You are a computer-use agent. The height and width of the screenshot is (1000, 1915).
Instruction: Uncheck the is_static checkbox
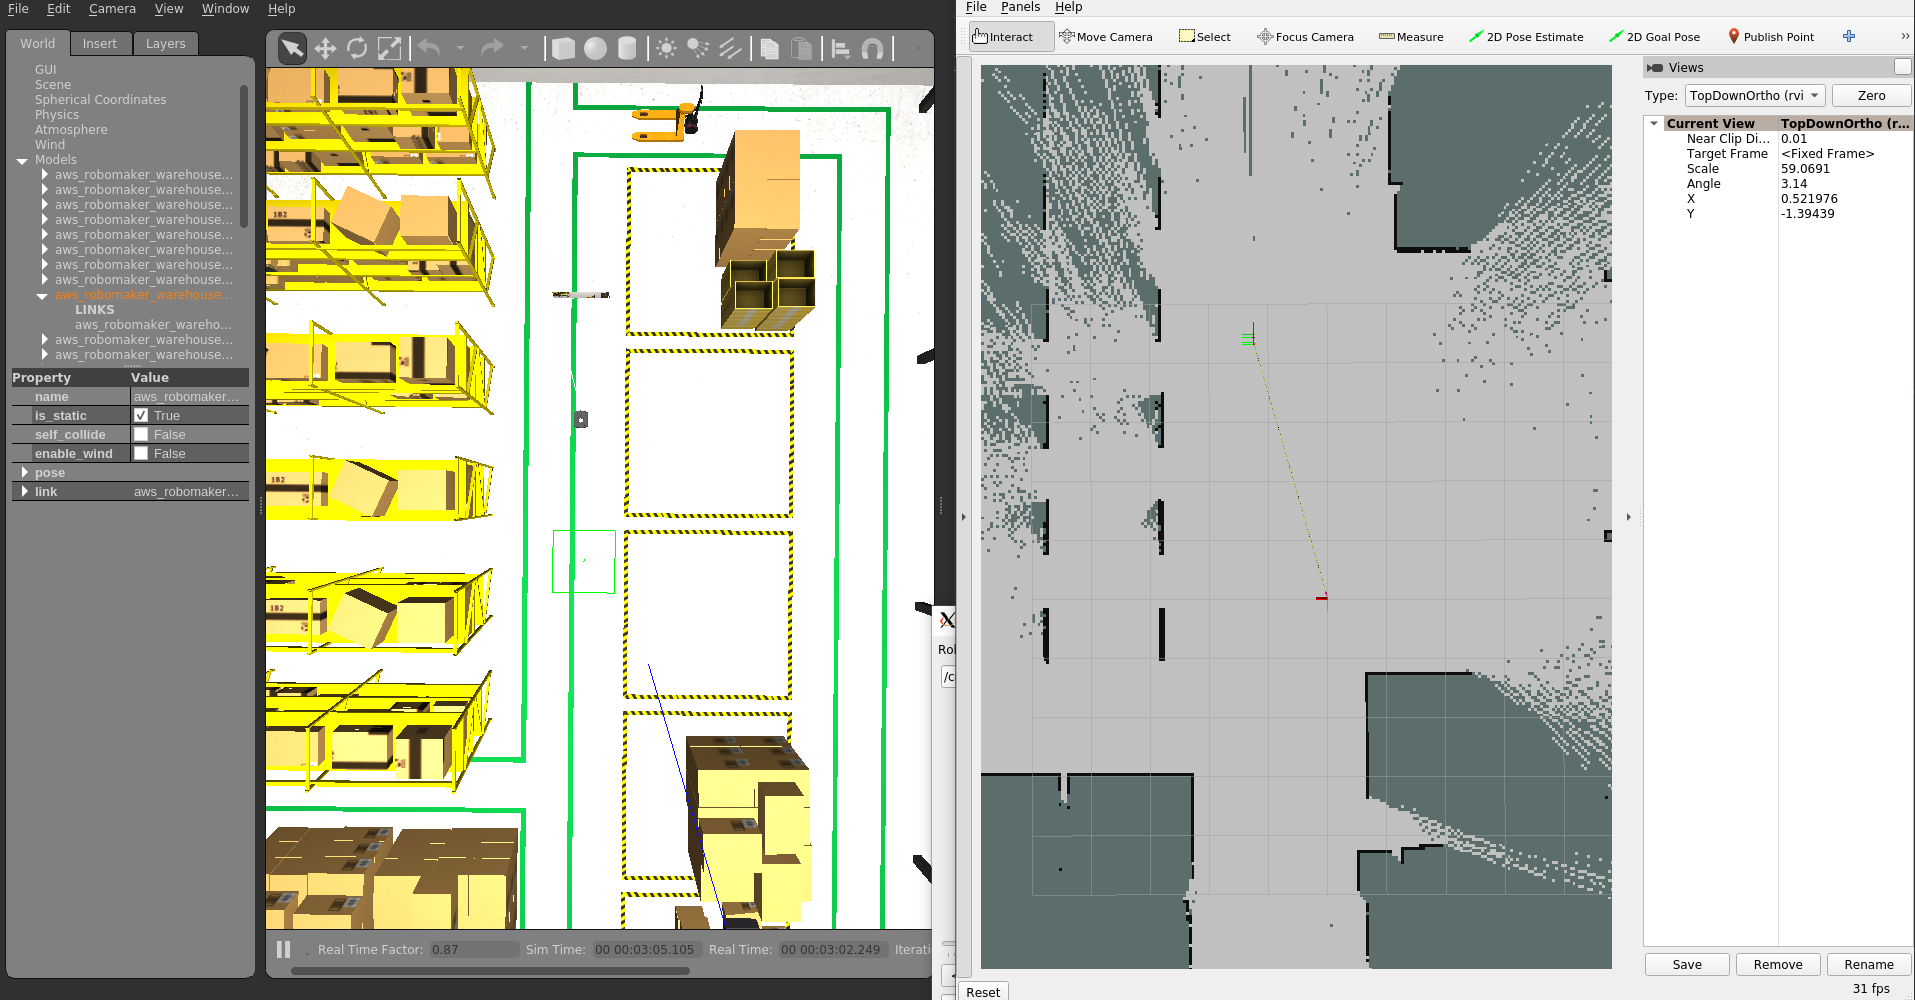coord(141,415)
